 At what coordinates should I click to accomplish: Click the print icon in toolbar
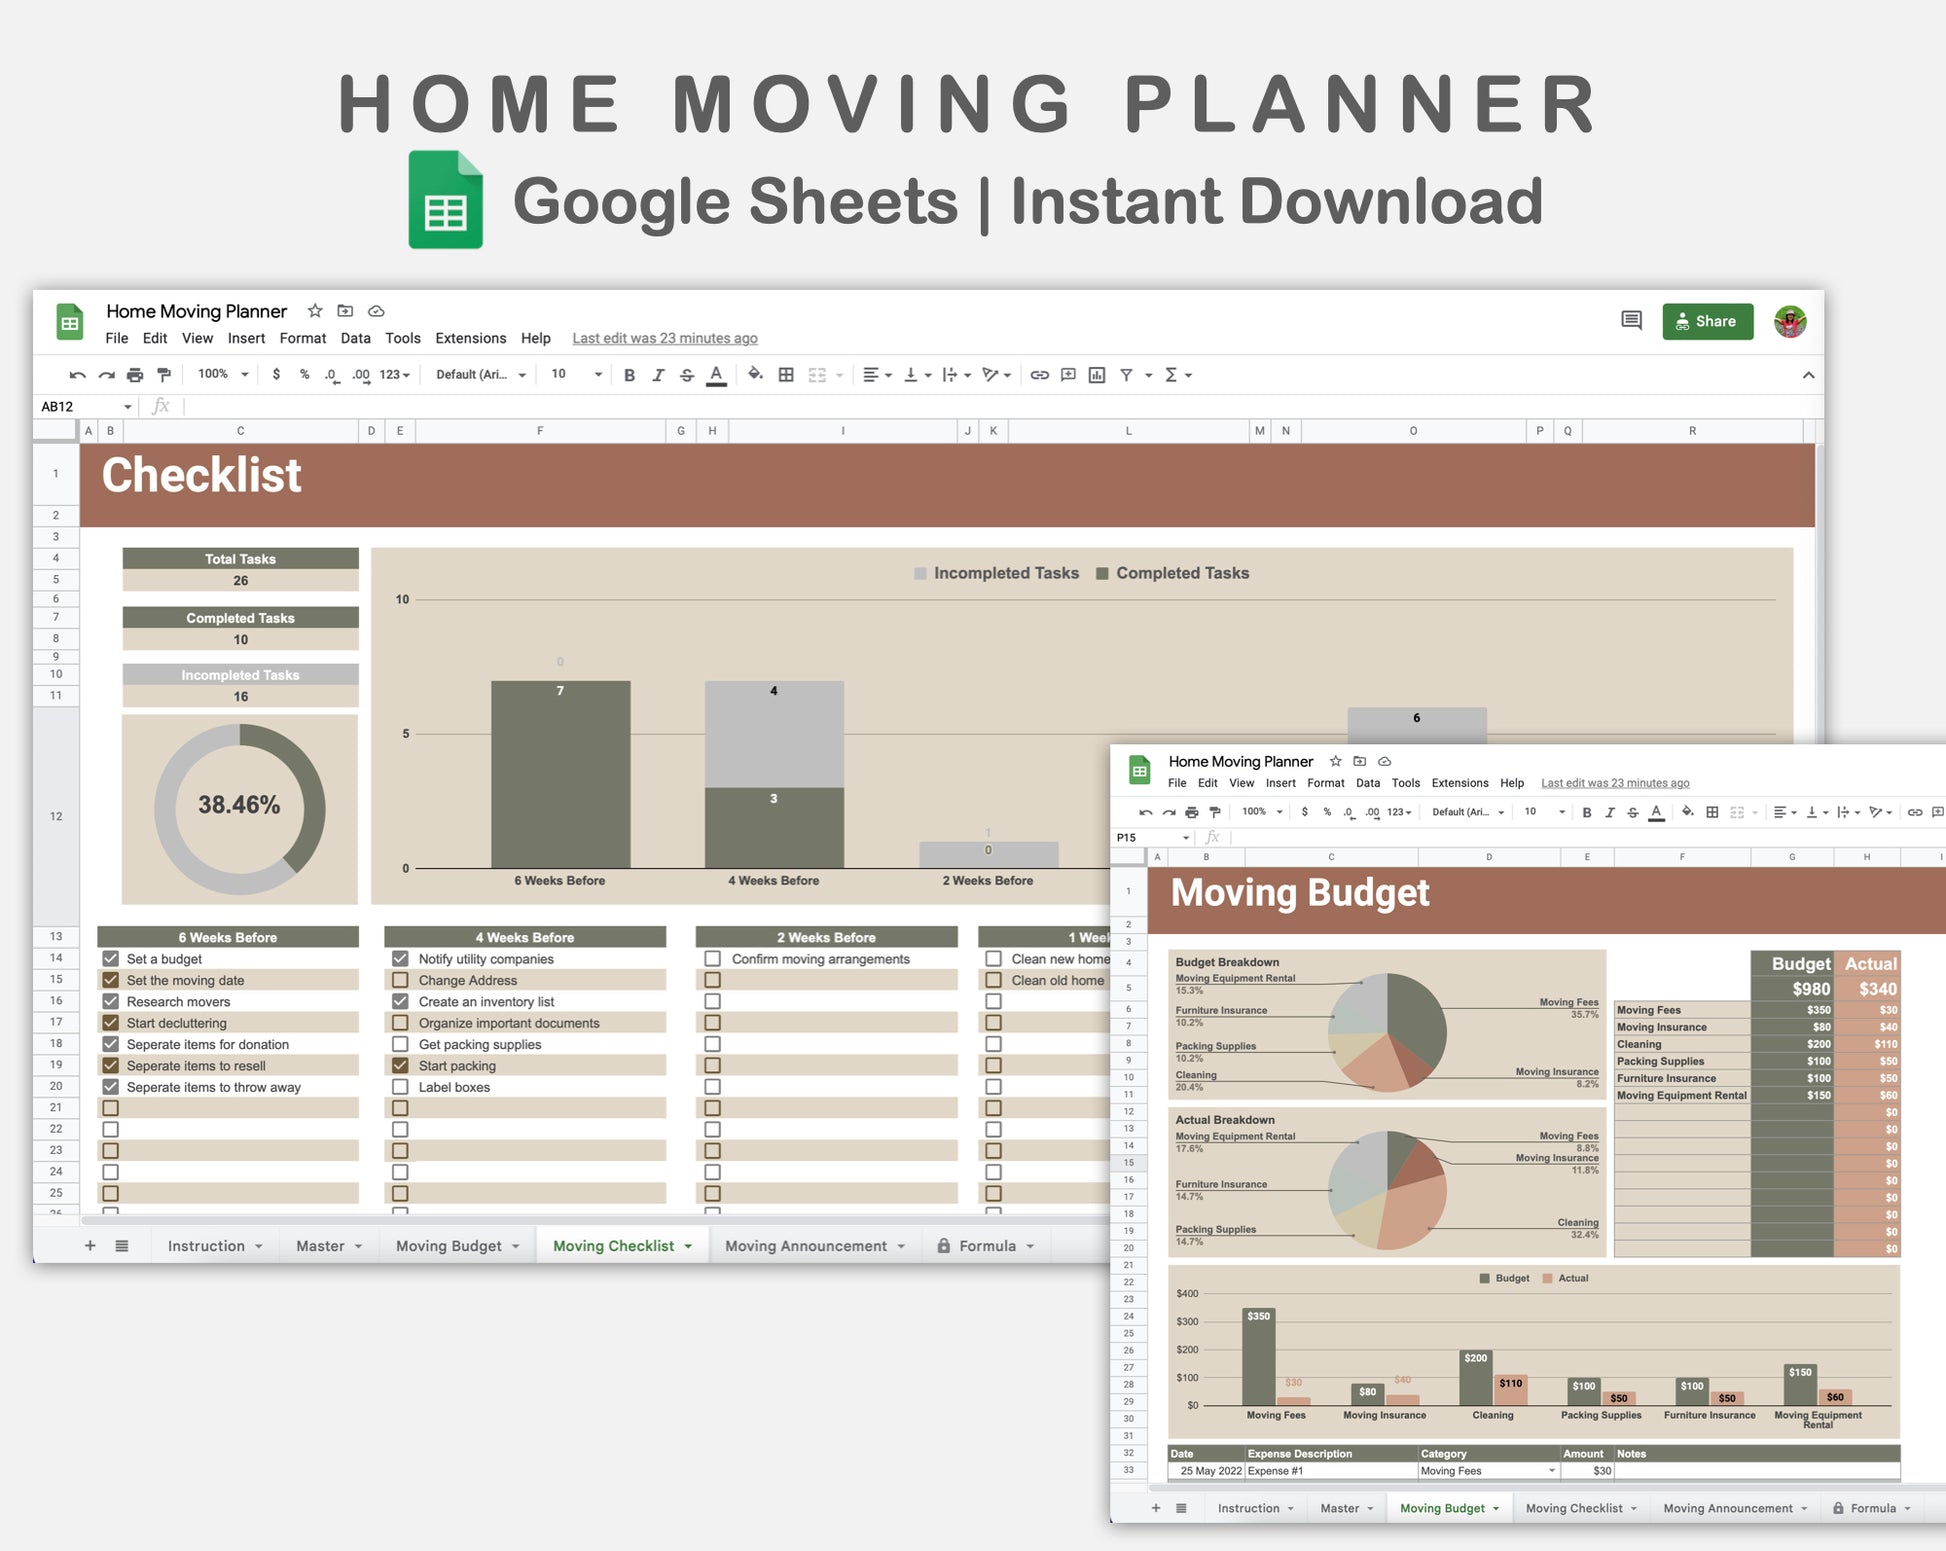[135, 375]
